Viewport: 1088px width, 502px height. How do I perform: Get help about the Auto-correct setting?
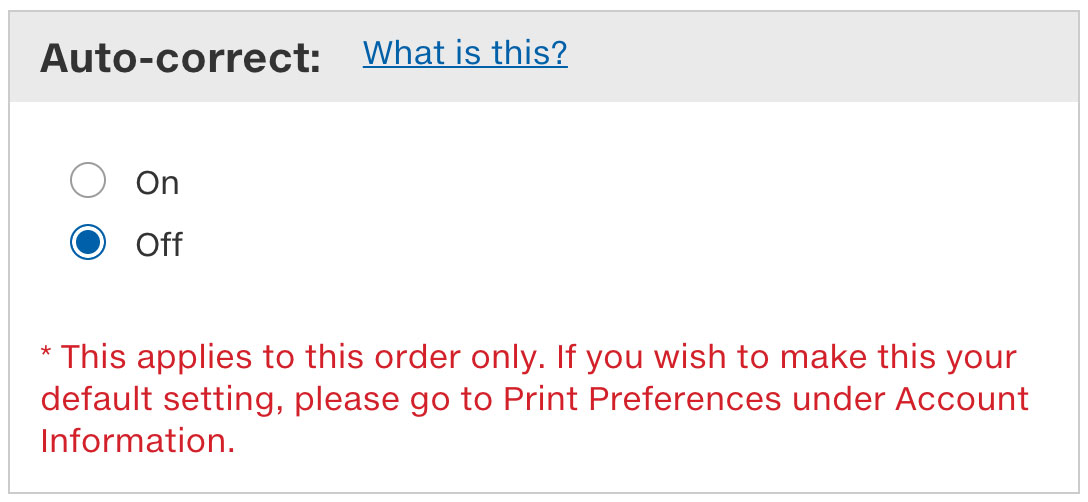tap(465, 52)
